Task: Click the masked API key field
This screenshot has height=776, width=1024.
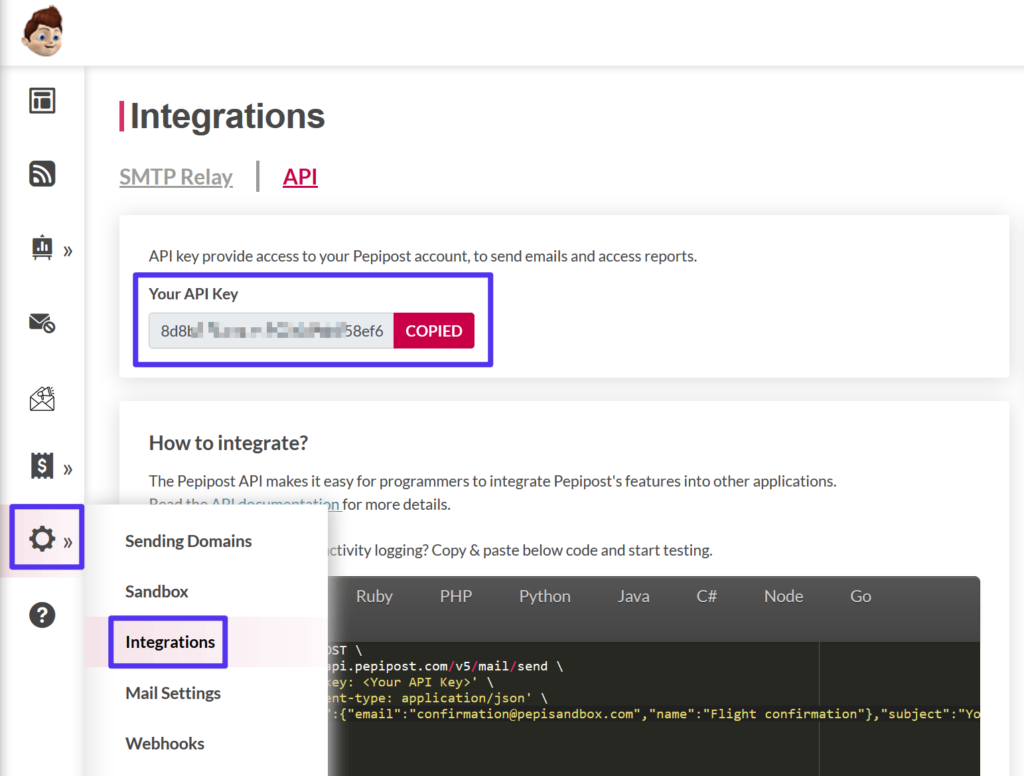Action: tap(270, 330)
